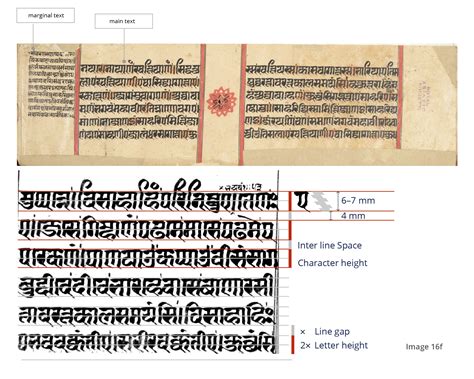
Task: Click the enlarged black script sample image
Action: 148,265
